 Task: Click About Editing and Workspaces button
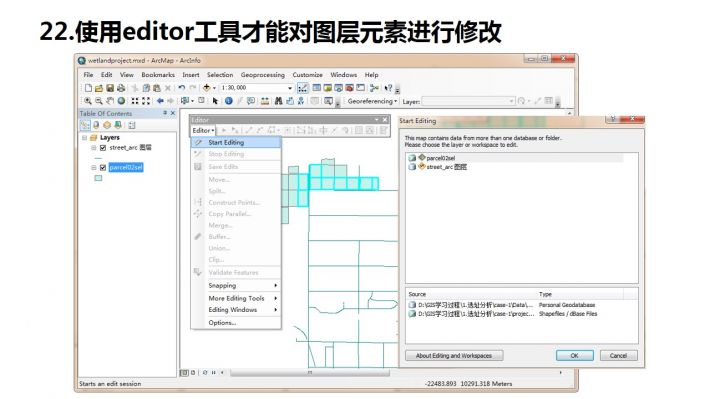[x=454, y=356]
